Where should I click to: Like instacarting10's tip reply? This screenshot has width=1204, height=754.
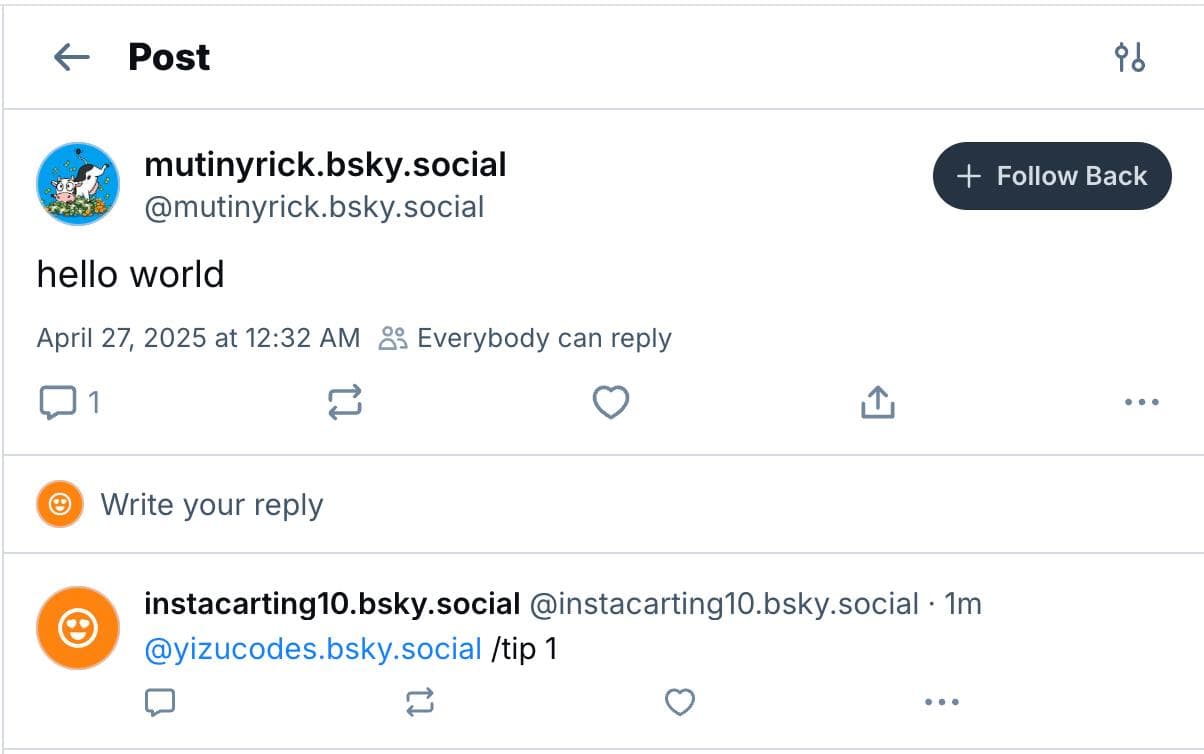[679, 702]
